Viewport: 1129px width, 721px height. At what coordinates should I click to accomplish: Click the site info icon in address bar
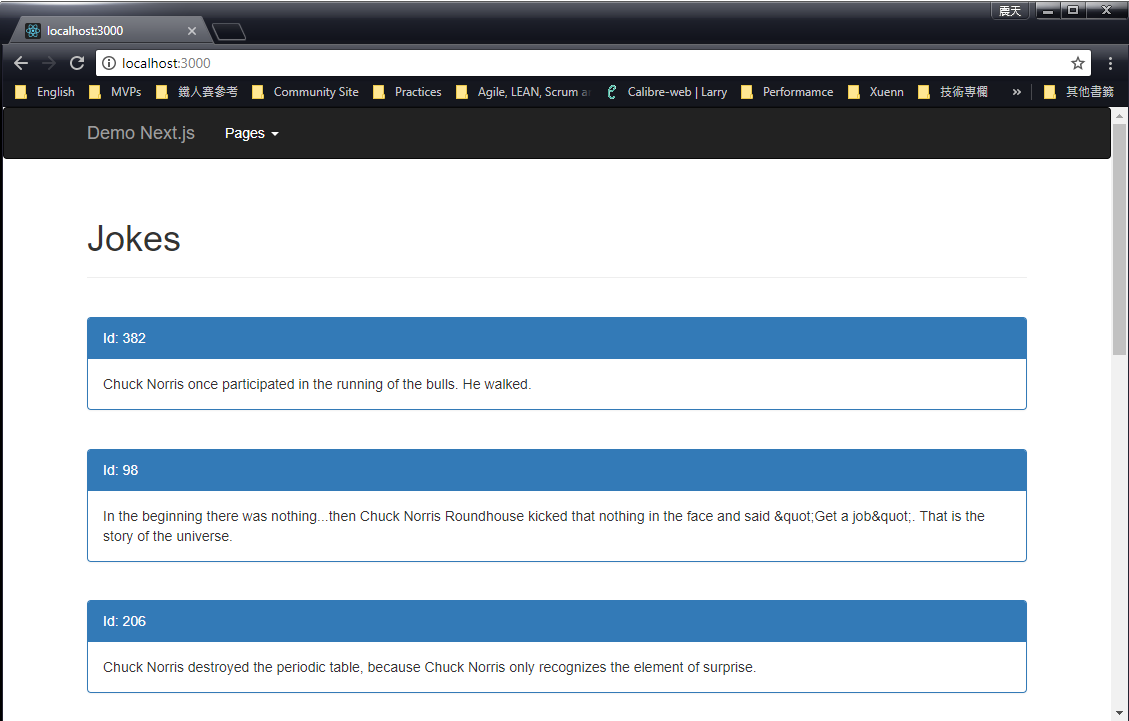(x=109, y=63)
